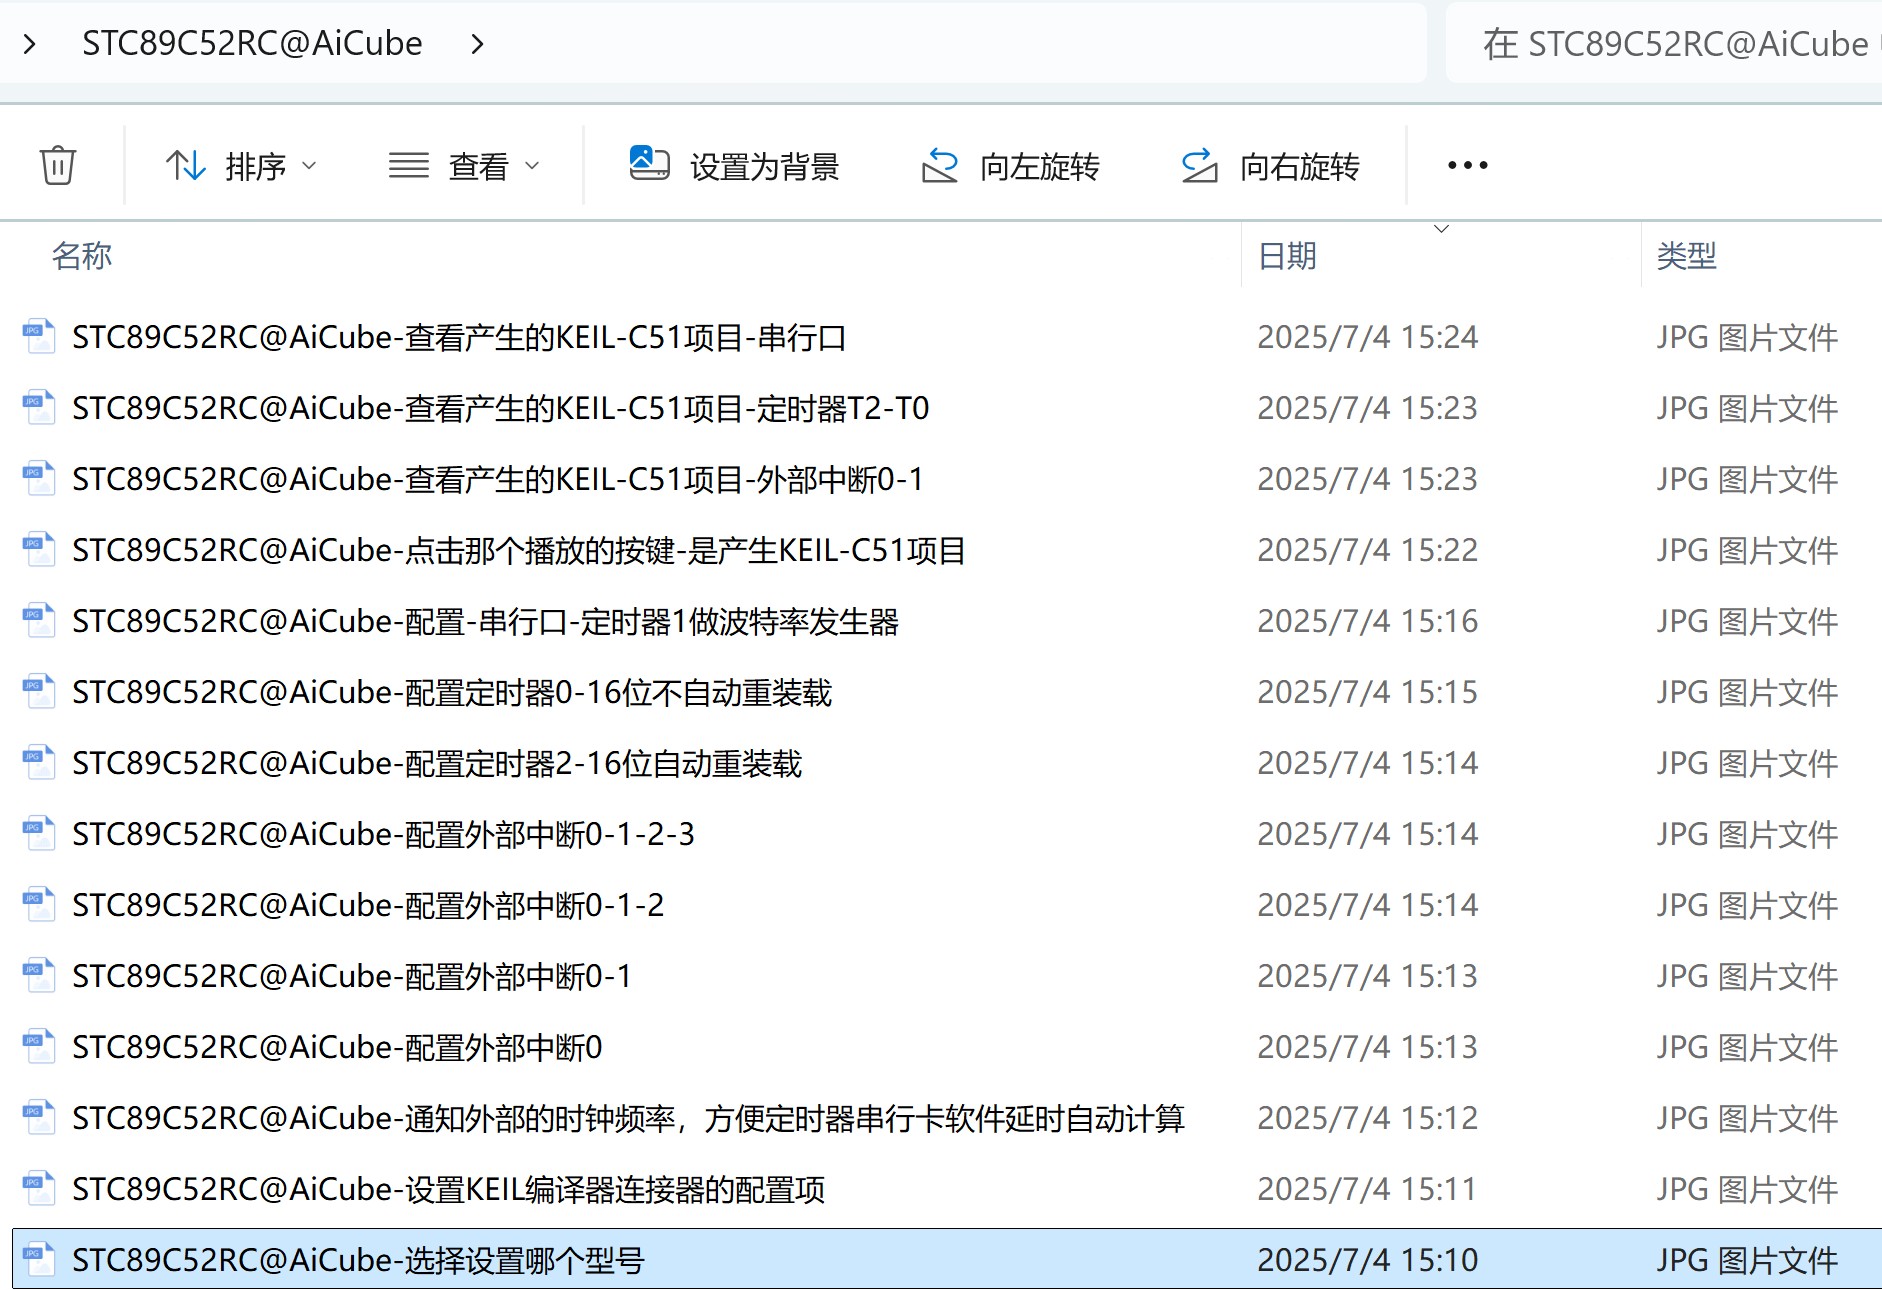1882x1290 pixels.
Task: Select file 配置定时器0-16位不自动重装载
Action: coord(452,693)
